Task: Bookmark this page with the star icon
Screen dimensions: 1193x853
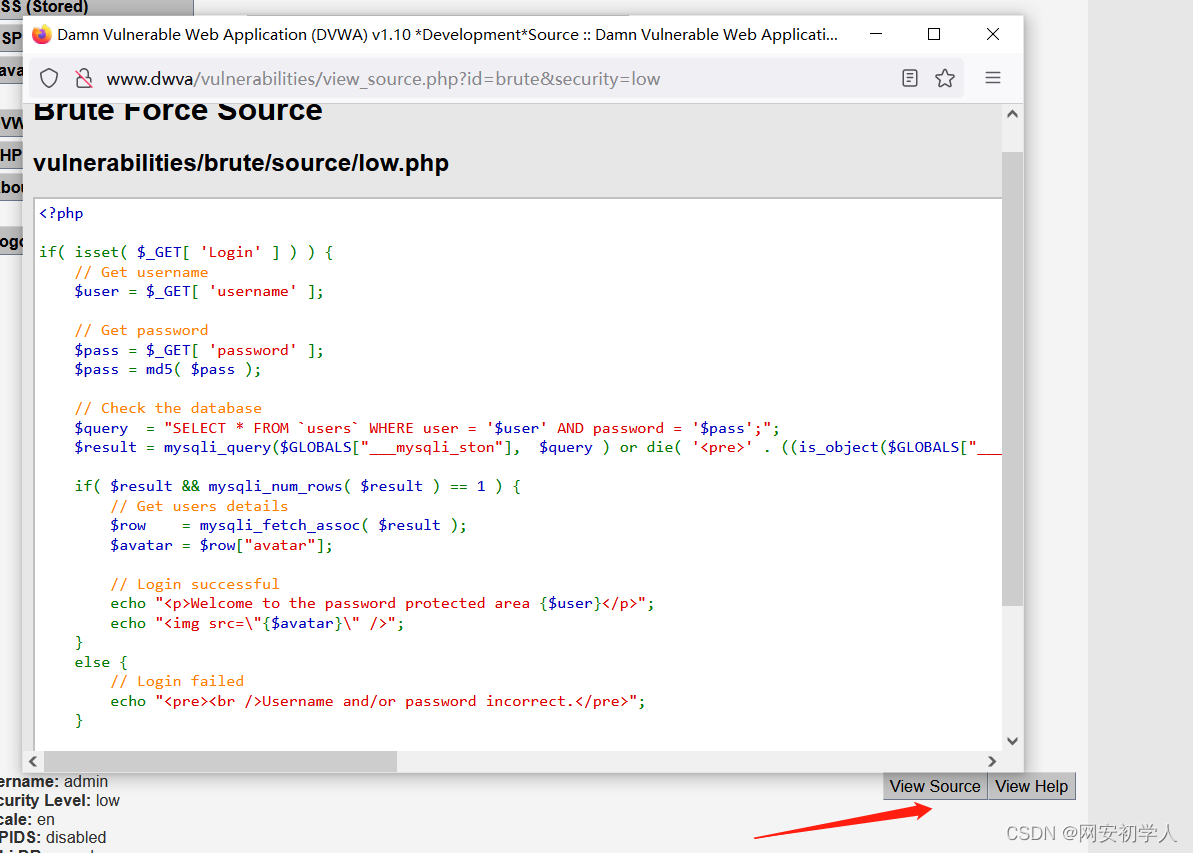Action: click(945, 78)
